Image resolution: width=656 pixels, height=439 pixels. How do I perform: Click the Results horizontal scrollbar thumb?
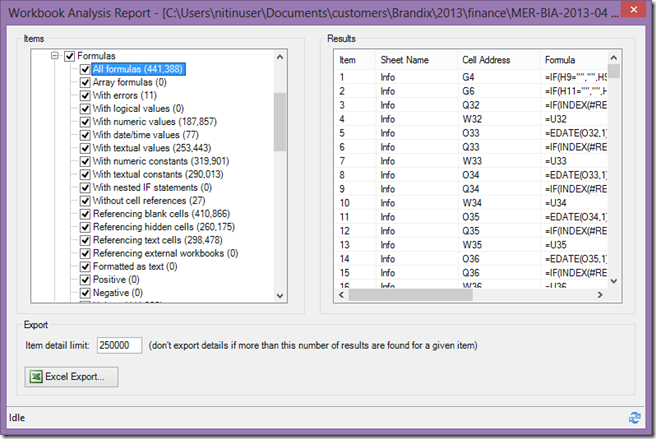(410, 295)
